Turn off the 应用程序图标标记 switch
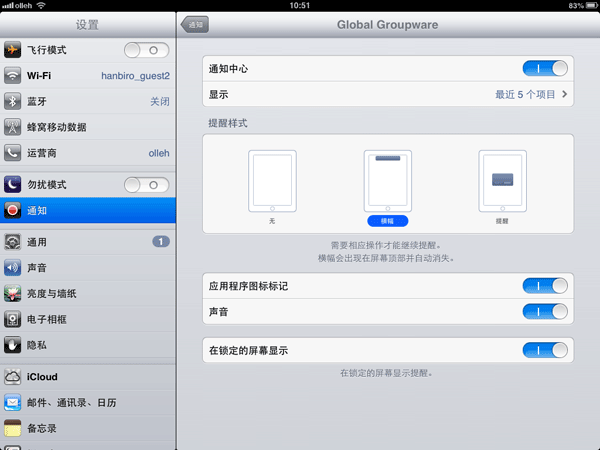The width and height of the screenshot is (600, 450). click(x=545, y=286)
